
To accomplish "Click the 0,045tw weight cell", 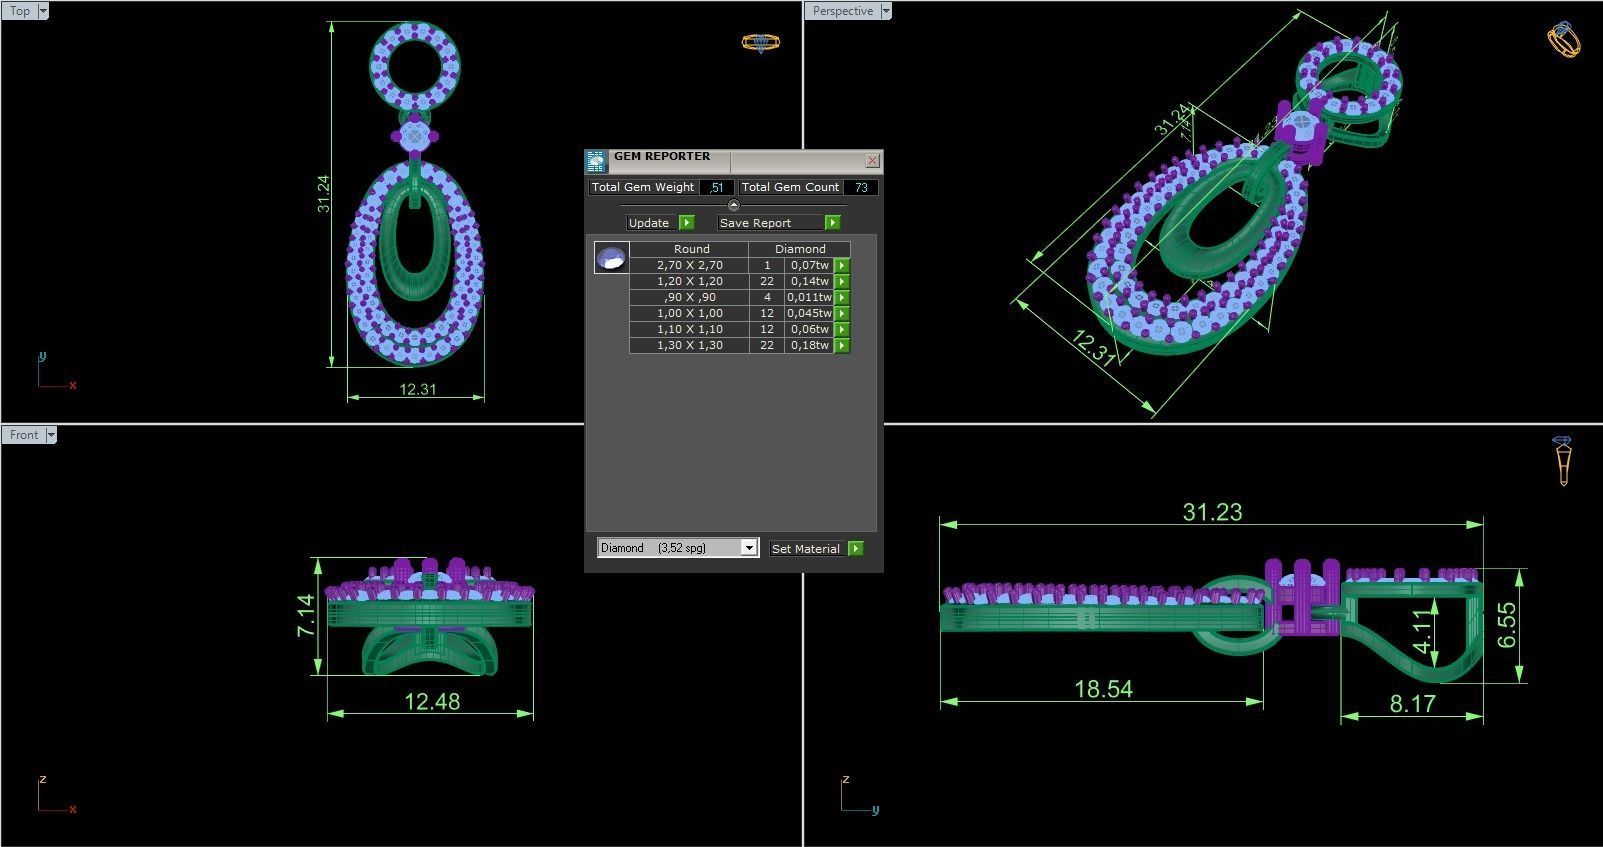I will click(809, 314).
